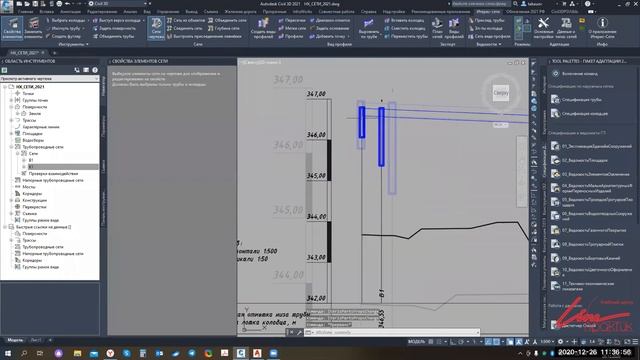This screenshot has height=360, width=640.
Task: Click the tool palettes settings gear button
Action: coord(555,73)
